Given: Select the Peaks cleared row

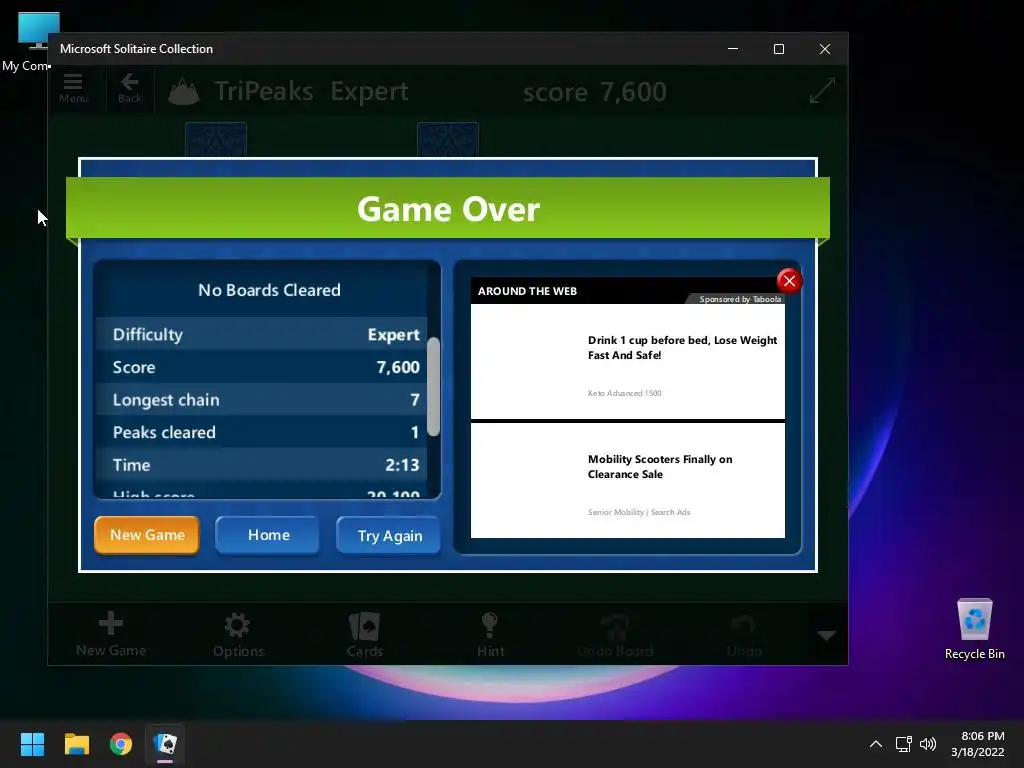Looking at the screenshot, I should click(261, 432).
